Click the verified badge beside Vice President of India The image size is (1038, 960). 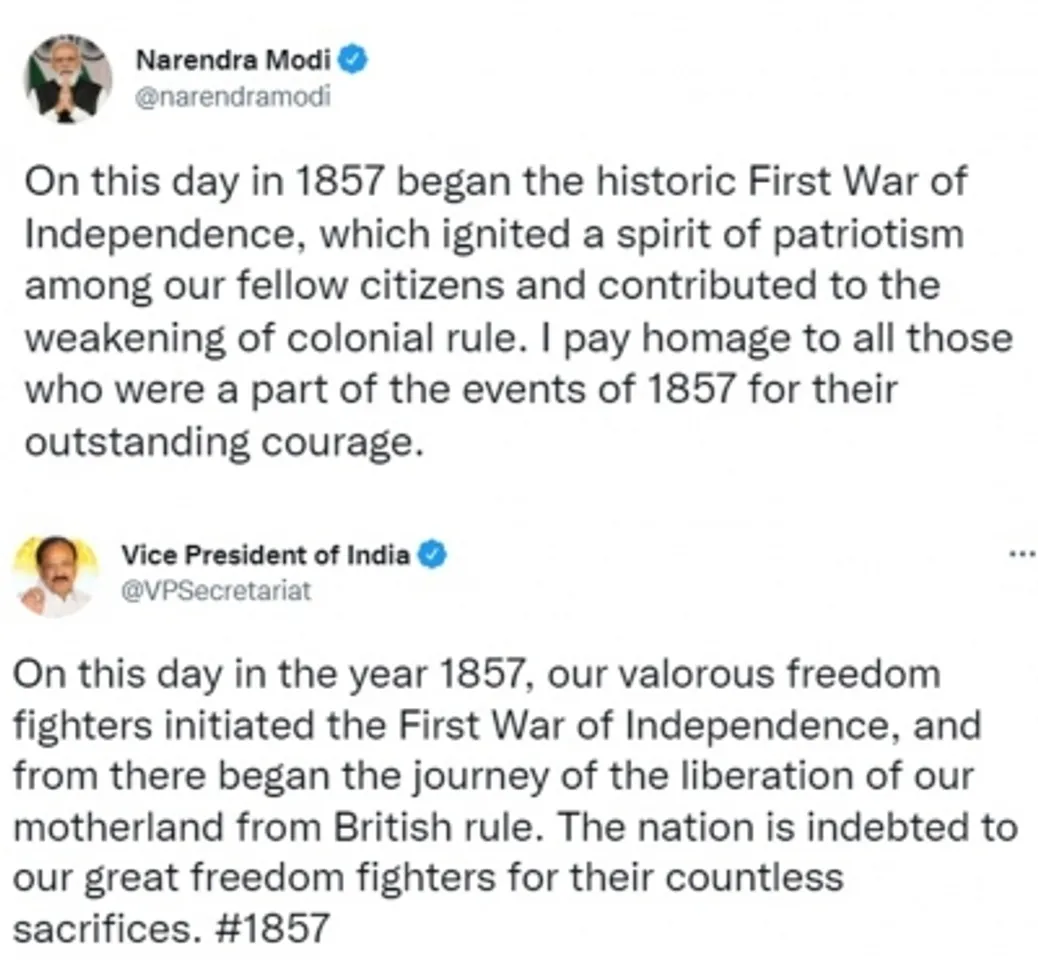click(x=432, y=555)
